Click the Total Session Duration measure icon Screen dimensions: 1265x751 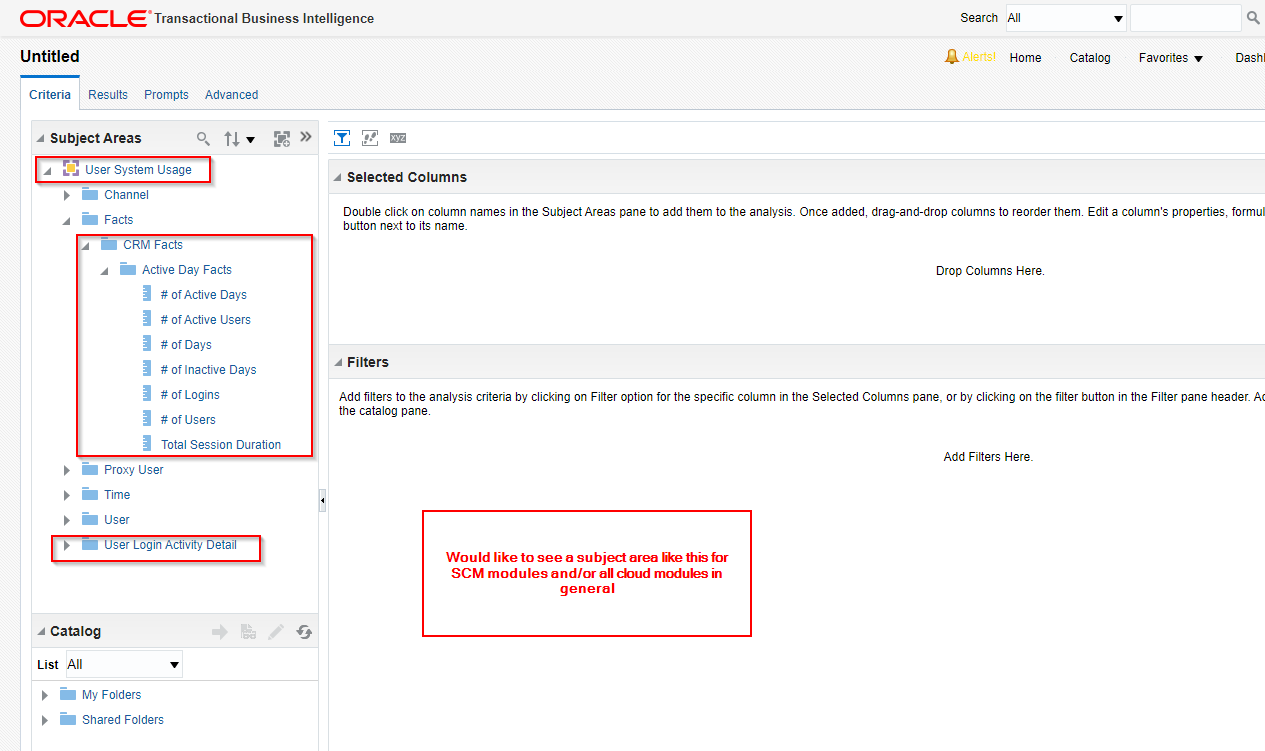[147, 444]
